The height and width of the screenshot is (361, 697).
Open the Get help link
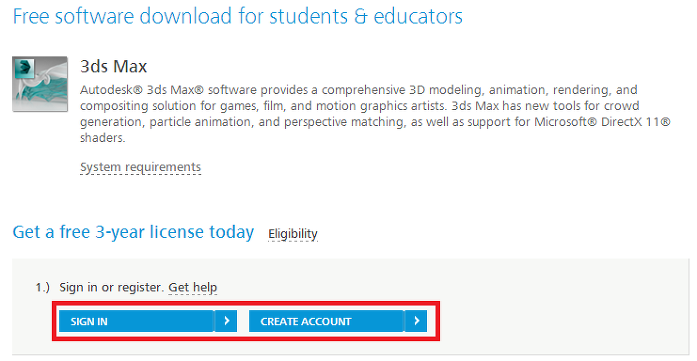(x=192, y=287)
